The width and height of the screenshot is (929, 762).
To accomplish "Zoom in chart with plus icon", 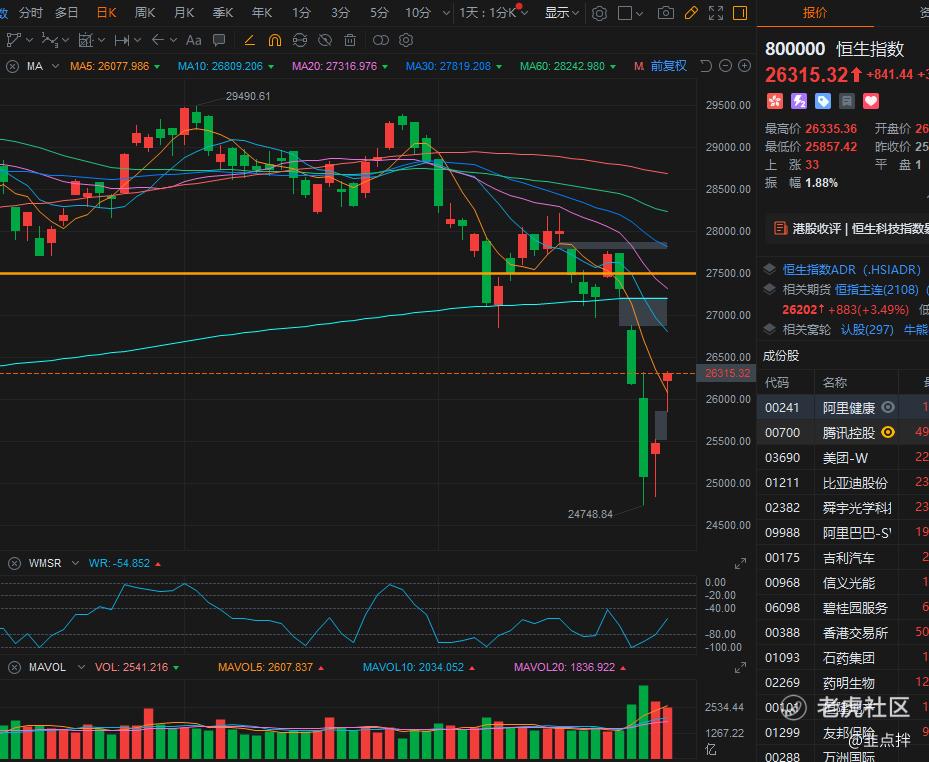I will [745, 66].
